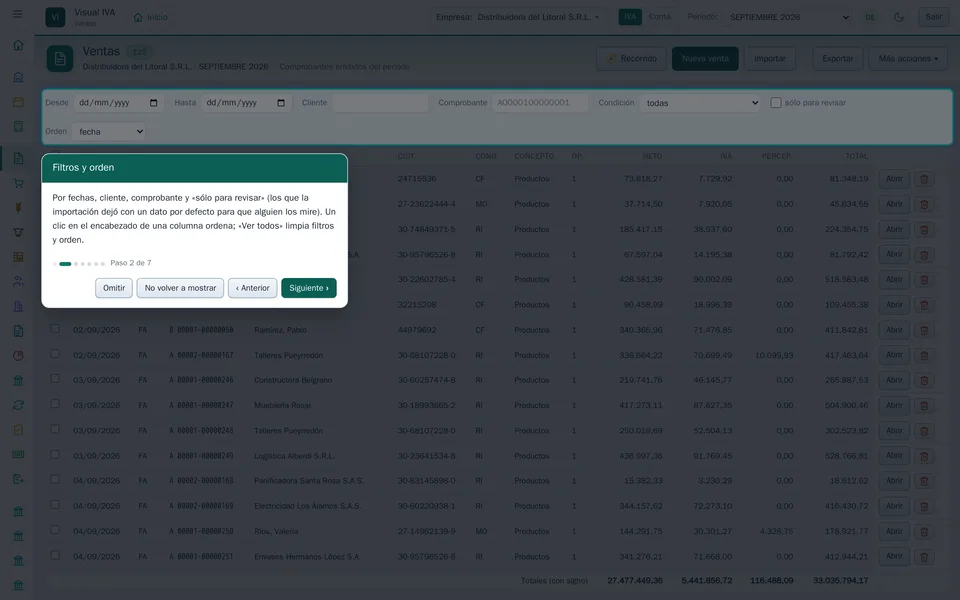Go back with the Anterior button
960x600 pixels.
tap(253, 288)
